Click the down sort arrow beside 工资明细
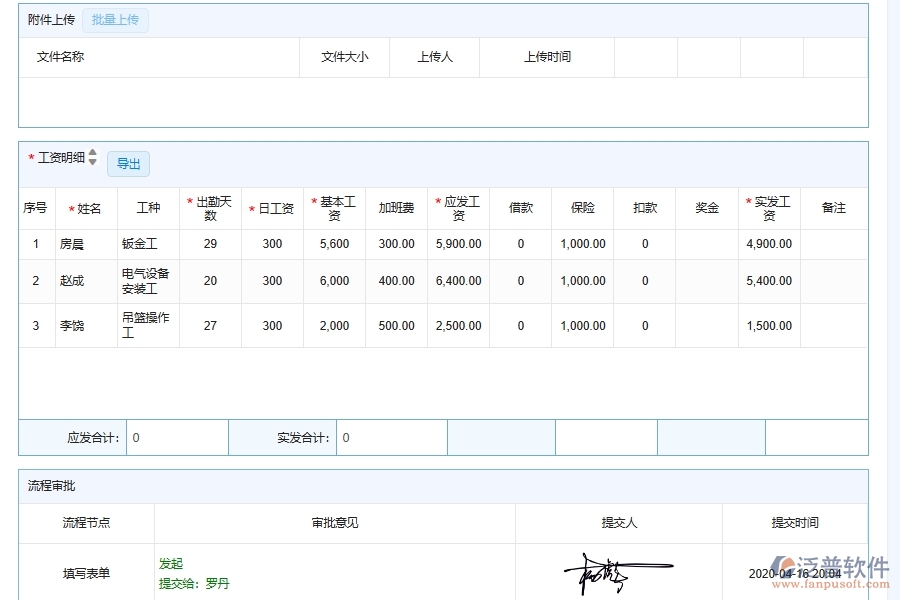900x600 pixels. tap(91, 161)
